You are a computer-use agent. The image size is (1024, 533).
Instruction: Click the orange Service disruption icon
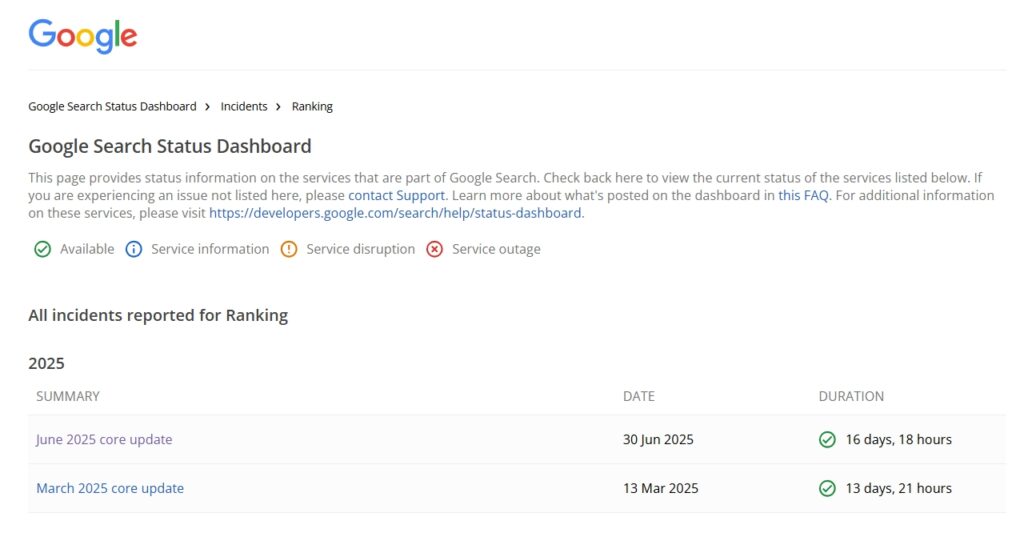click(289, 250)
